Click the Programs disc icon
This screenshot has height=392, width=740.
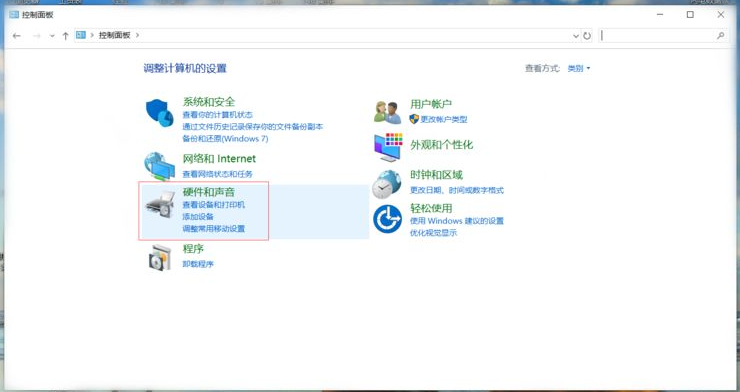tap(160, 258)
